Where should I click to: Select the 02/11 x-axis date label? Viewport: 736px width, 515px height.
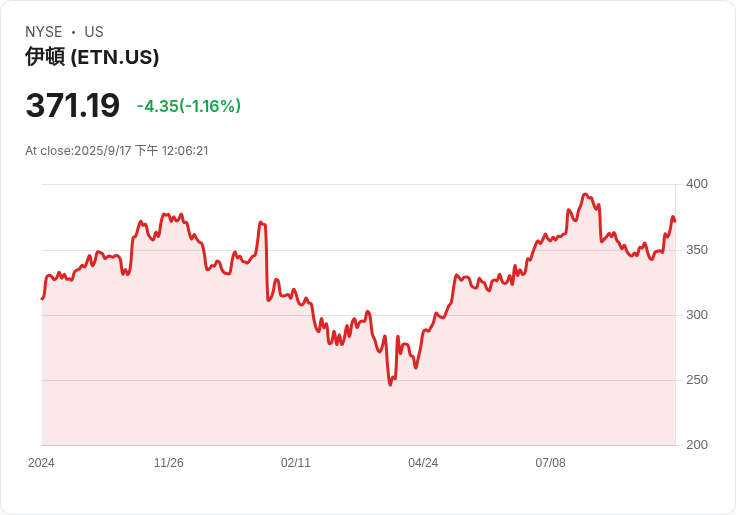[296, 463]
